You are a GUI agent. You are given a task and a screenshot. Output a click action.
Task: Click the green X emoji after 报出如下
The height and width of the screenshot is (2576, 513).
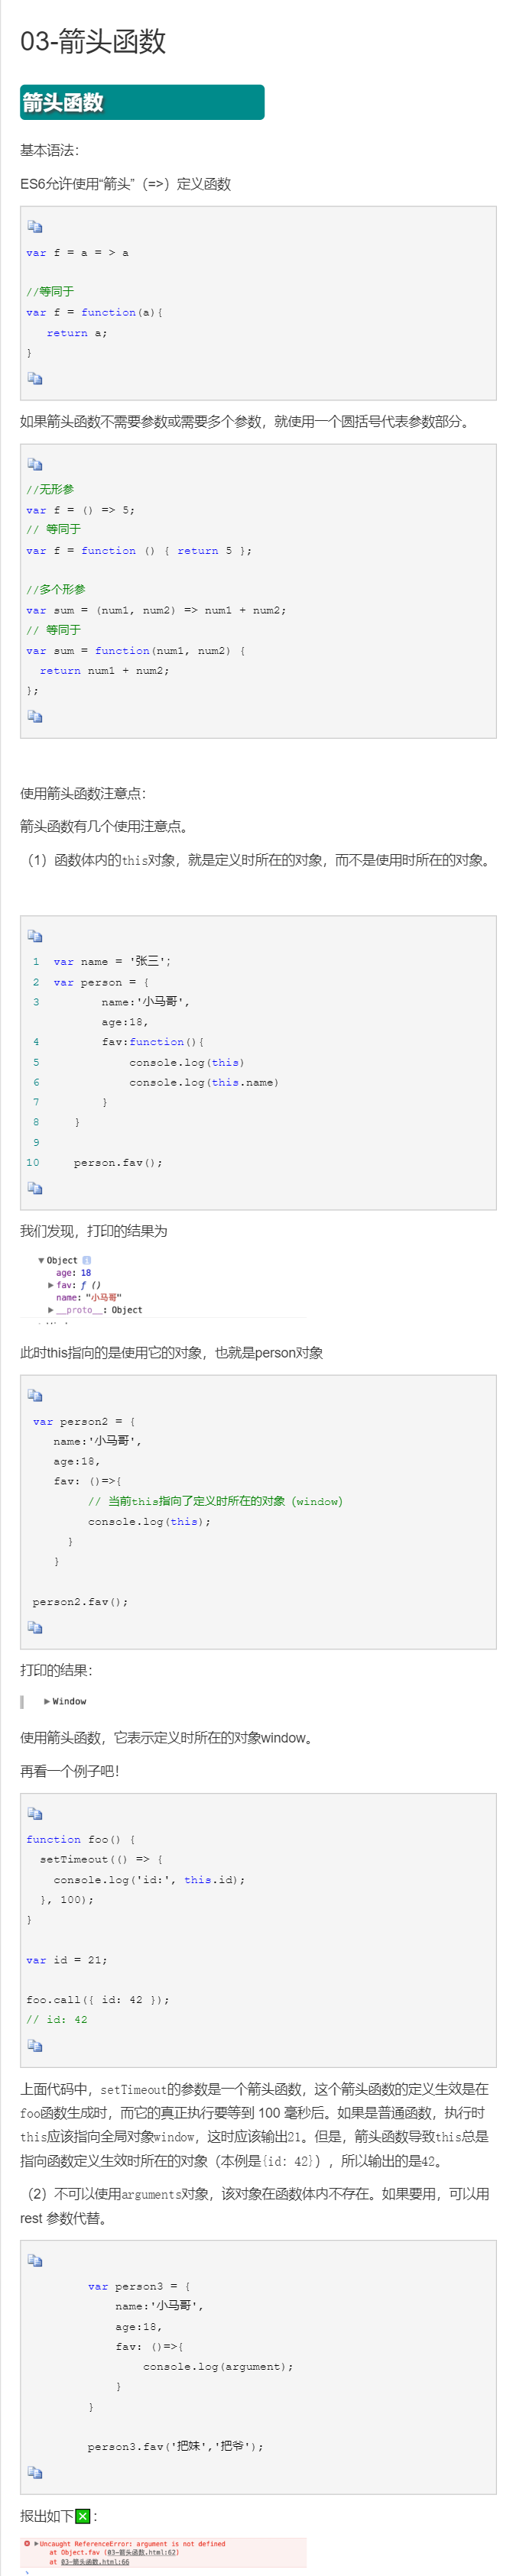pos(83,2516)
